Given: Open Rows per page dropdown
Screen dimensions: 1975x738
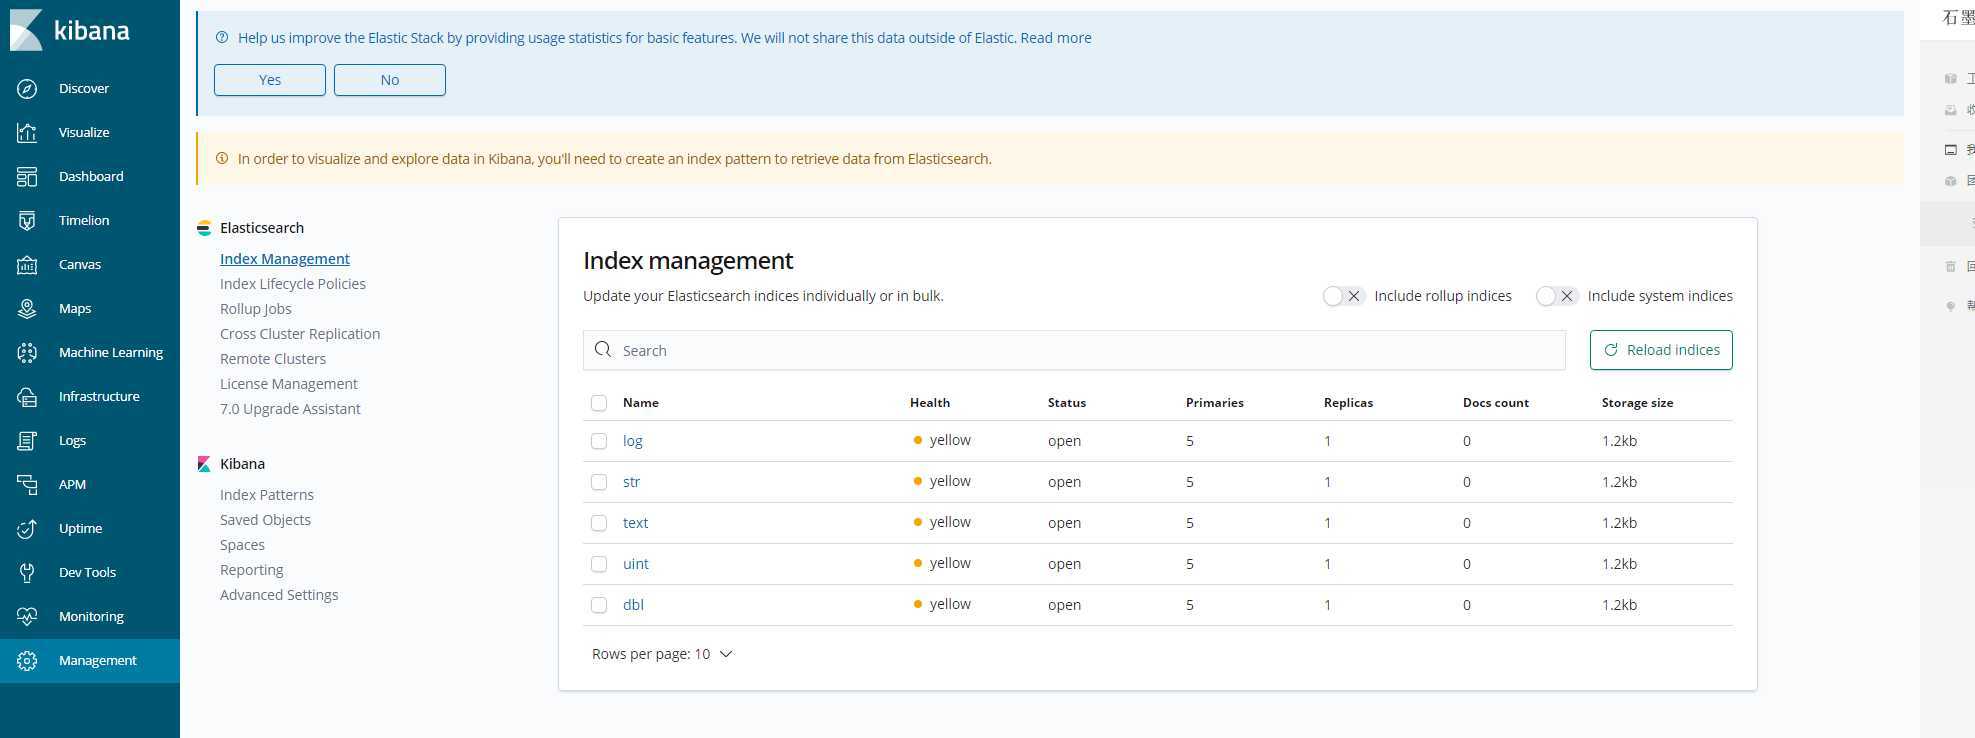Looking at the screenshot, I should 662,654.
